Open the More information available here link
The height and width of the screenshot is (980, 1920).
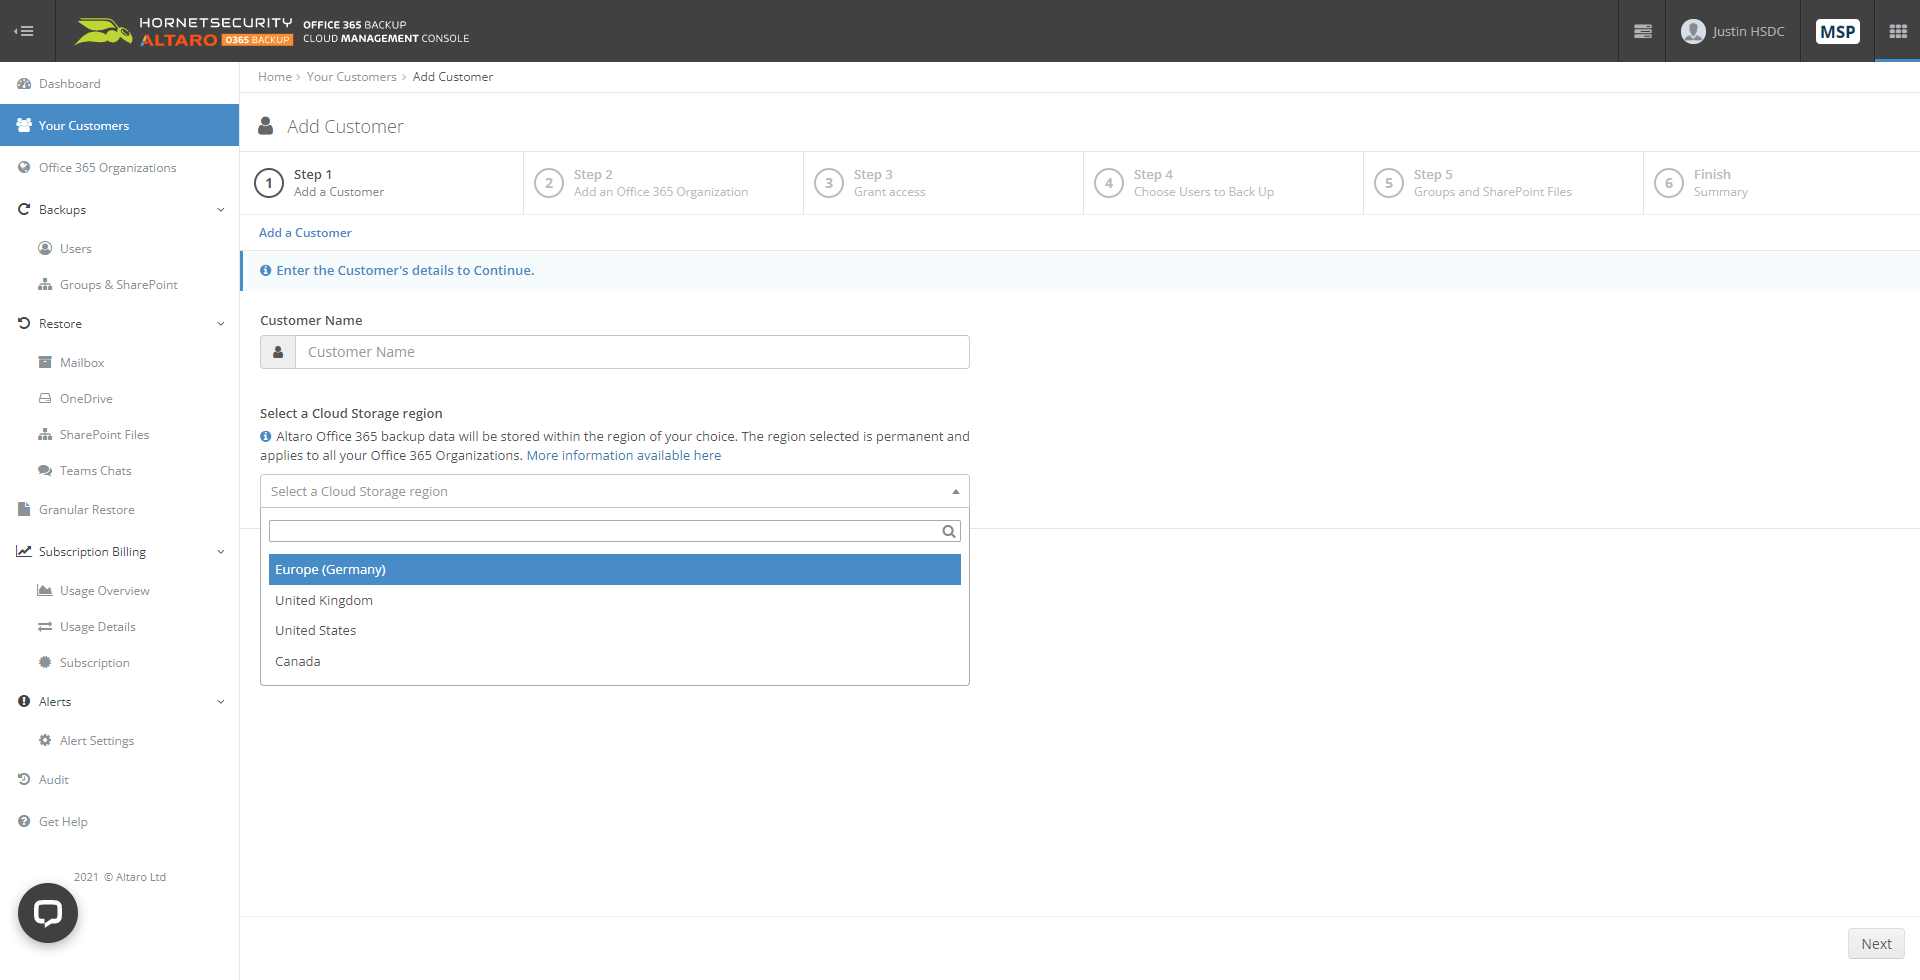(623, 455)
